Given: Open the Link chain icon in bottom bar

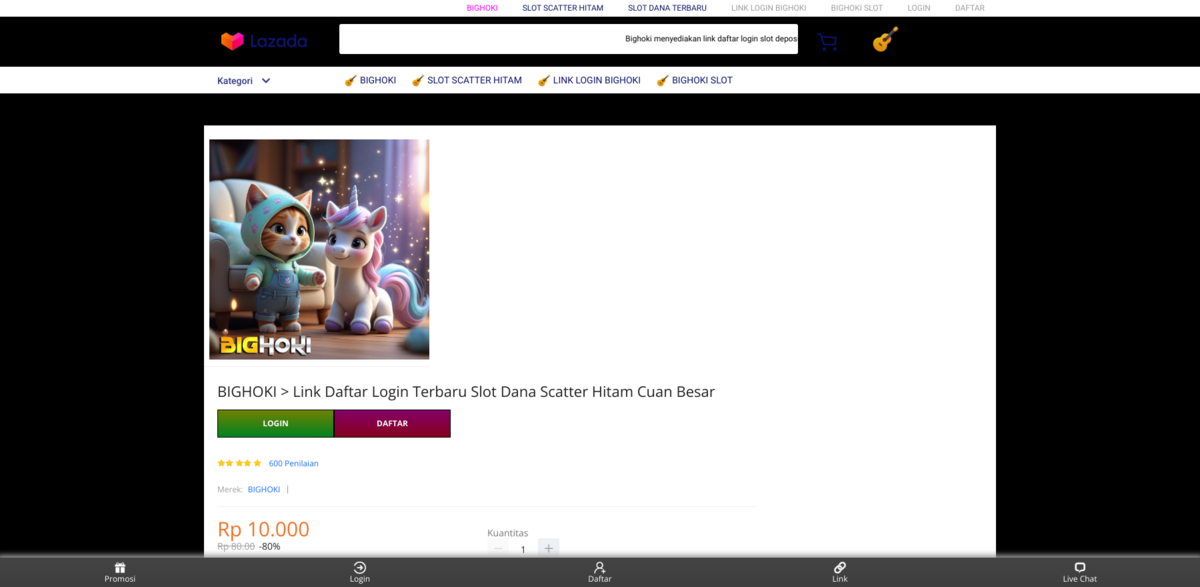Looking at the screenshot, I should [840, 568].
